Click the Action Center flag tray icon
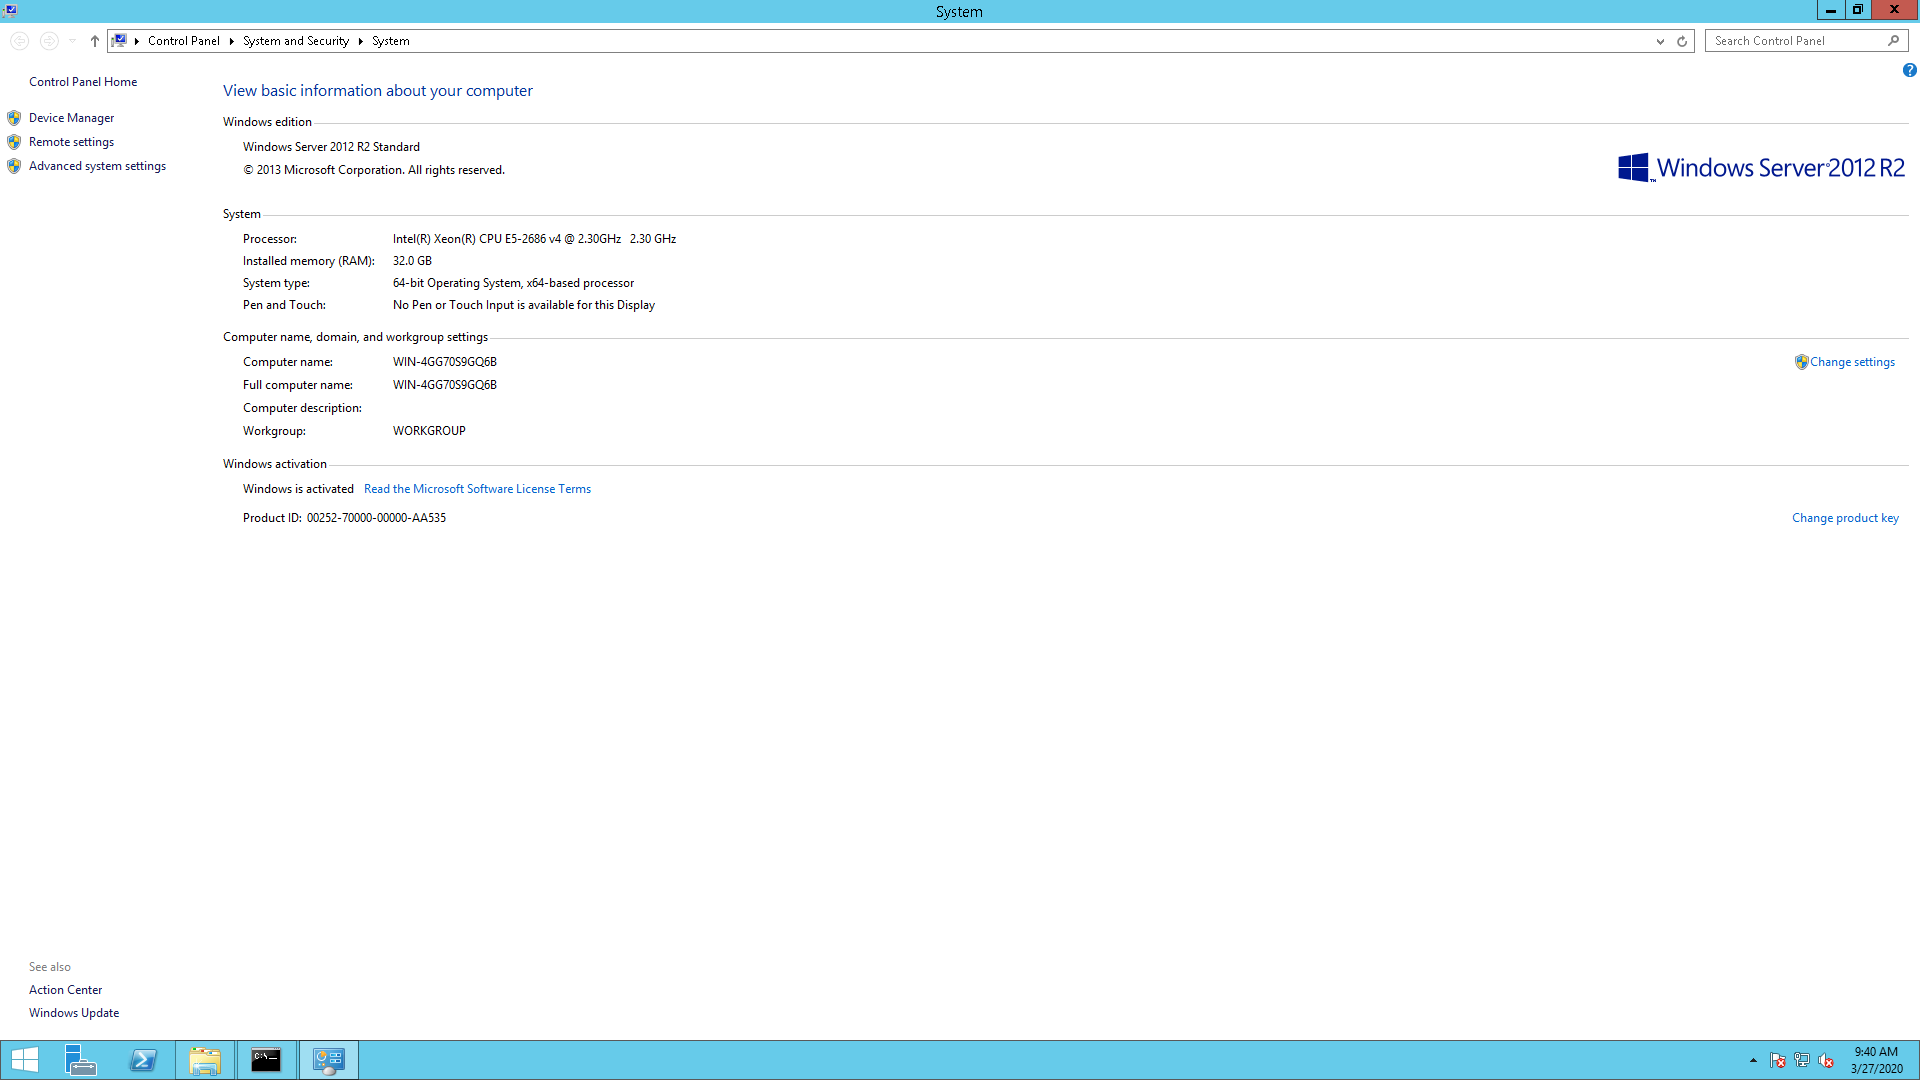Screen dimensions: 1920x1080 1777,1060
